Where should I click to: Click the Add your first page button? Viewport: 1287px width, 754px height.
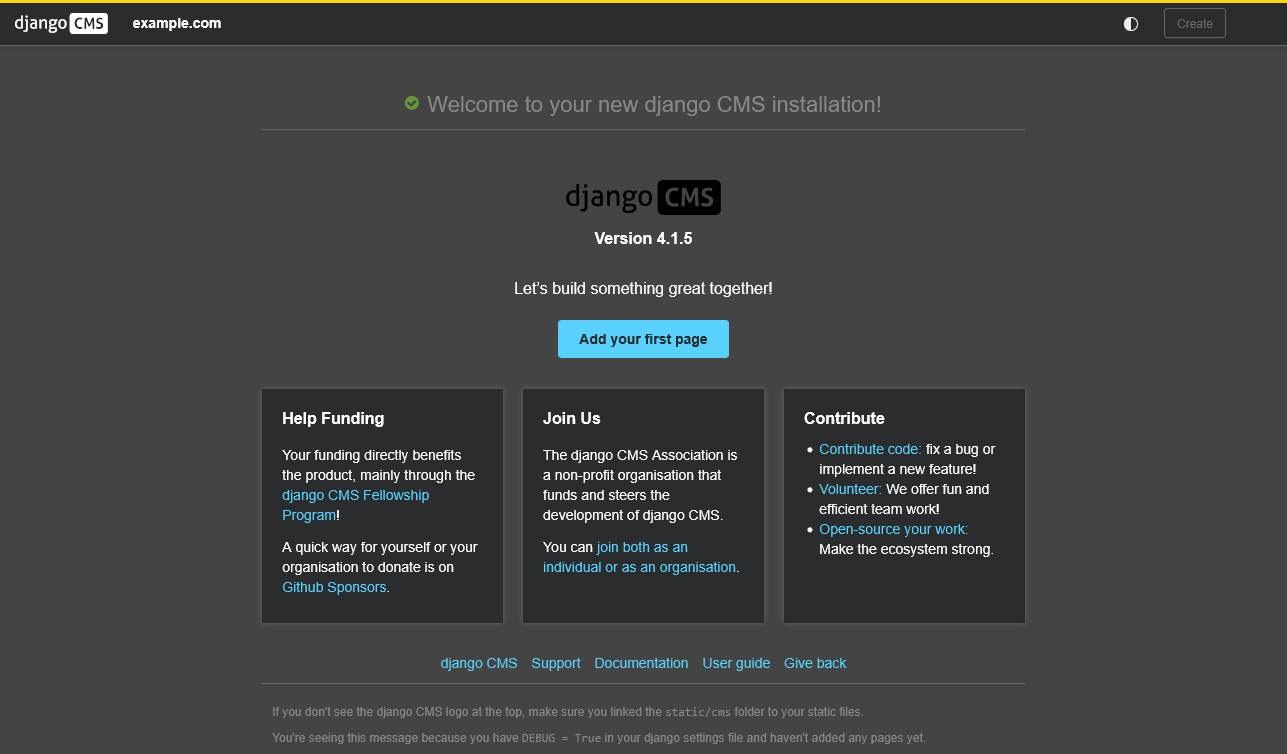[643, 339]
